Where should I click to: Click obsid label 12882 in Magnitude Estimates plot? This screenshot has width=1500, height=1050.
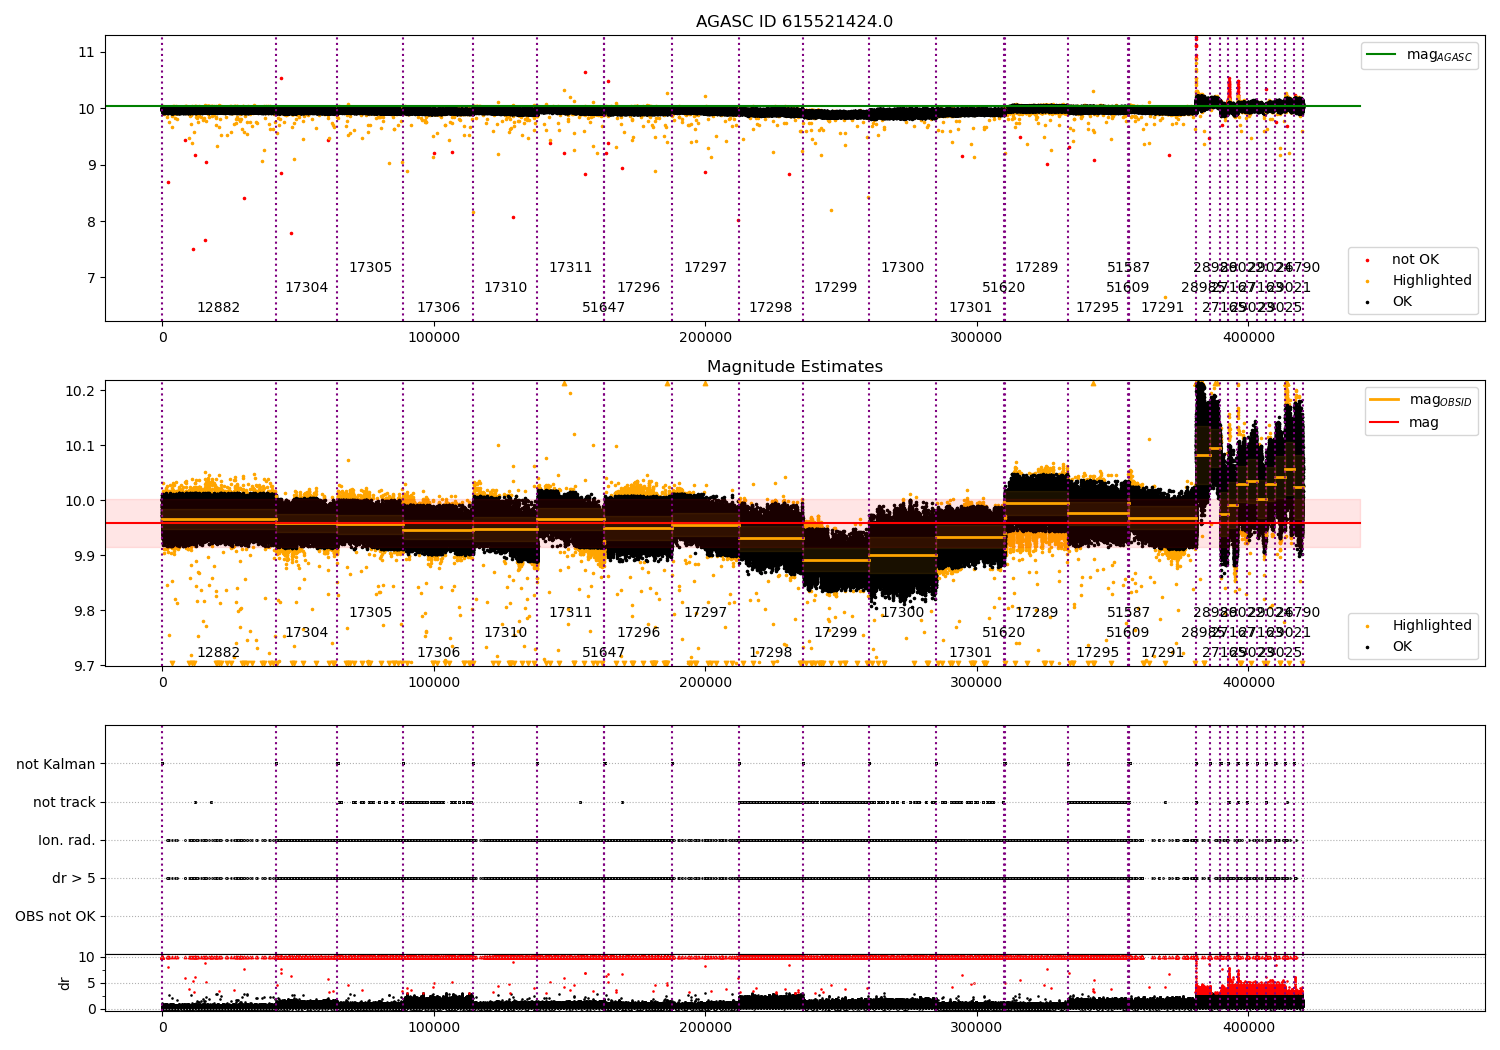218,653
